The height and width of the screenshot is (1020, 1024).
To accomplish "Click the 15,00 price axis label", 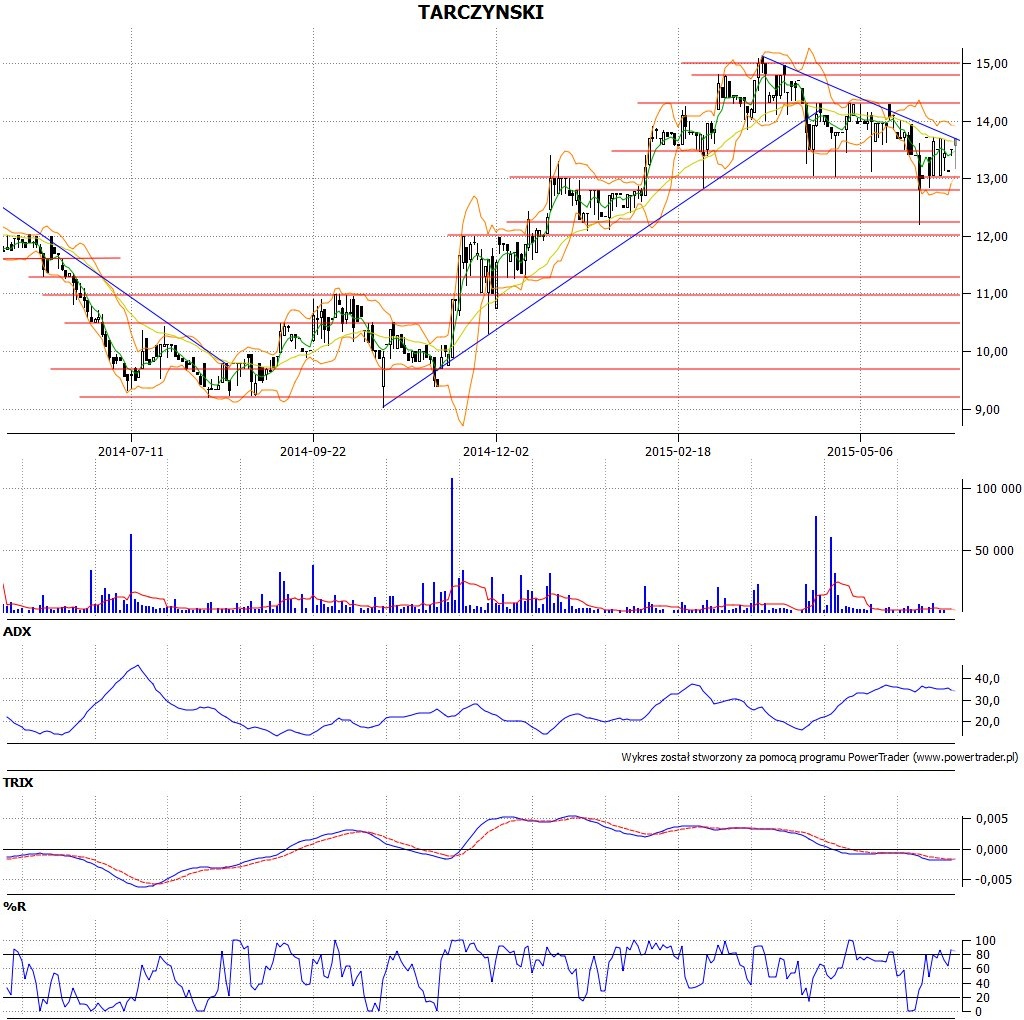I will 991,64.
